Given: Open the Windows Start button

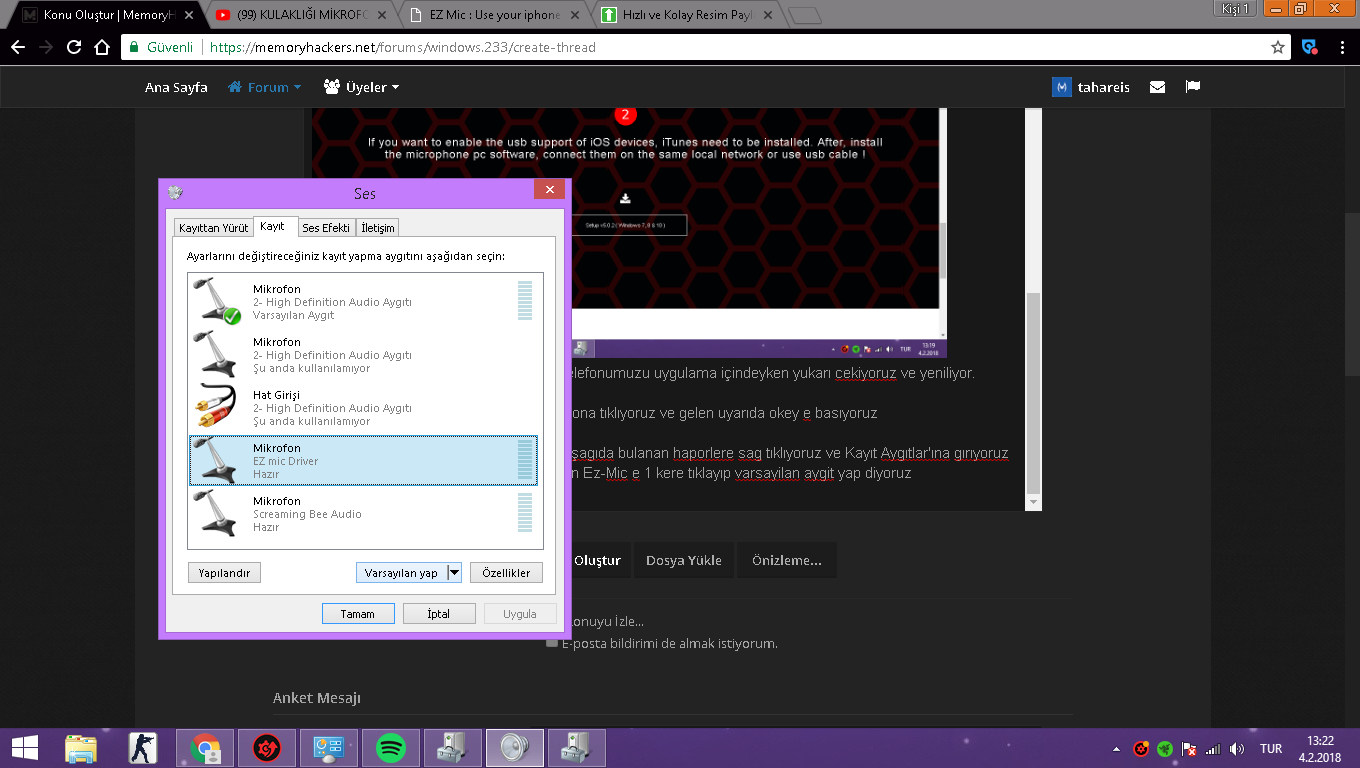Looking at the screenshot, I should coord(25,748).
